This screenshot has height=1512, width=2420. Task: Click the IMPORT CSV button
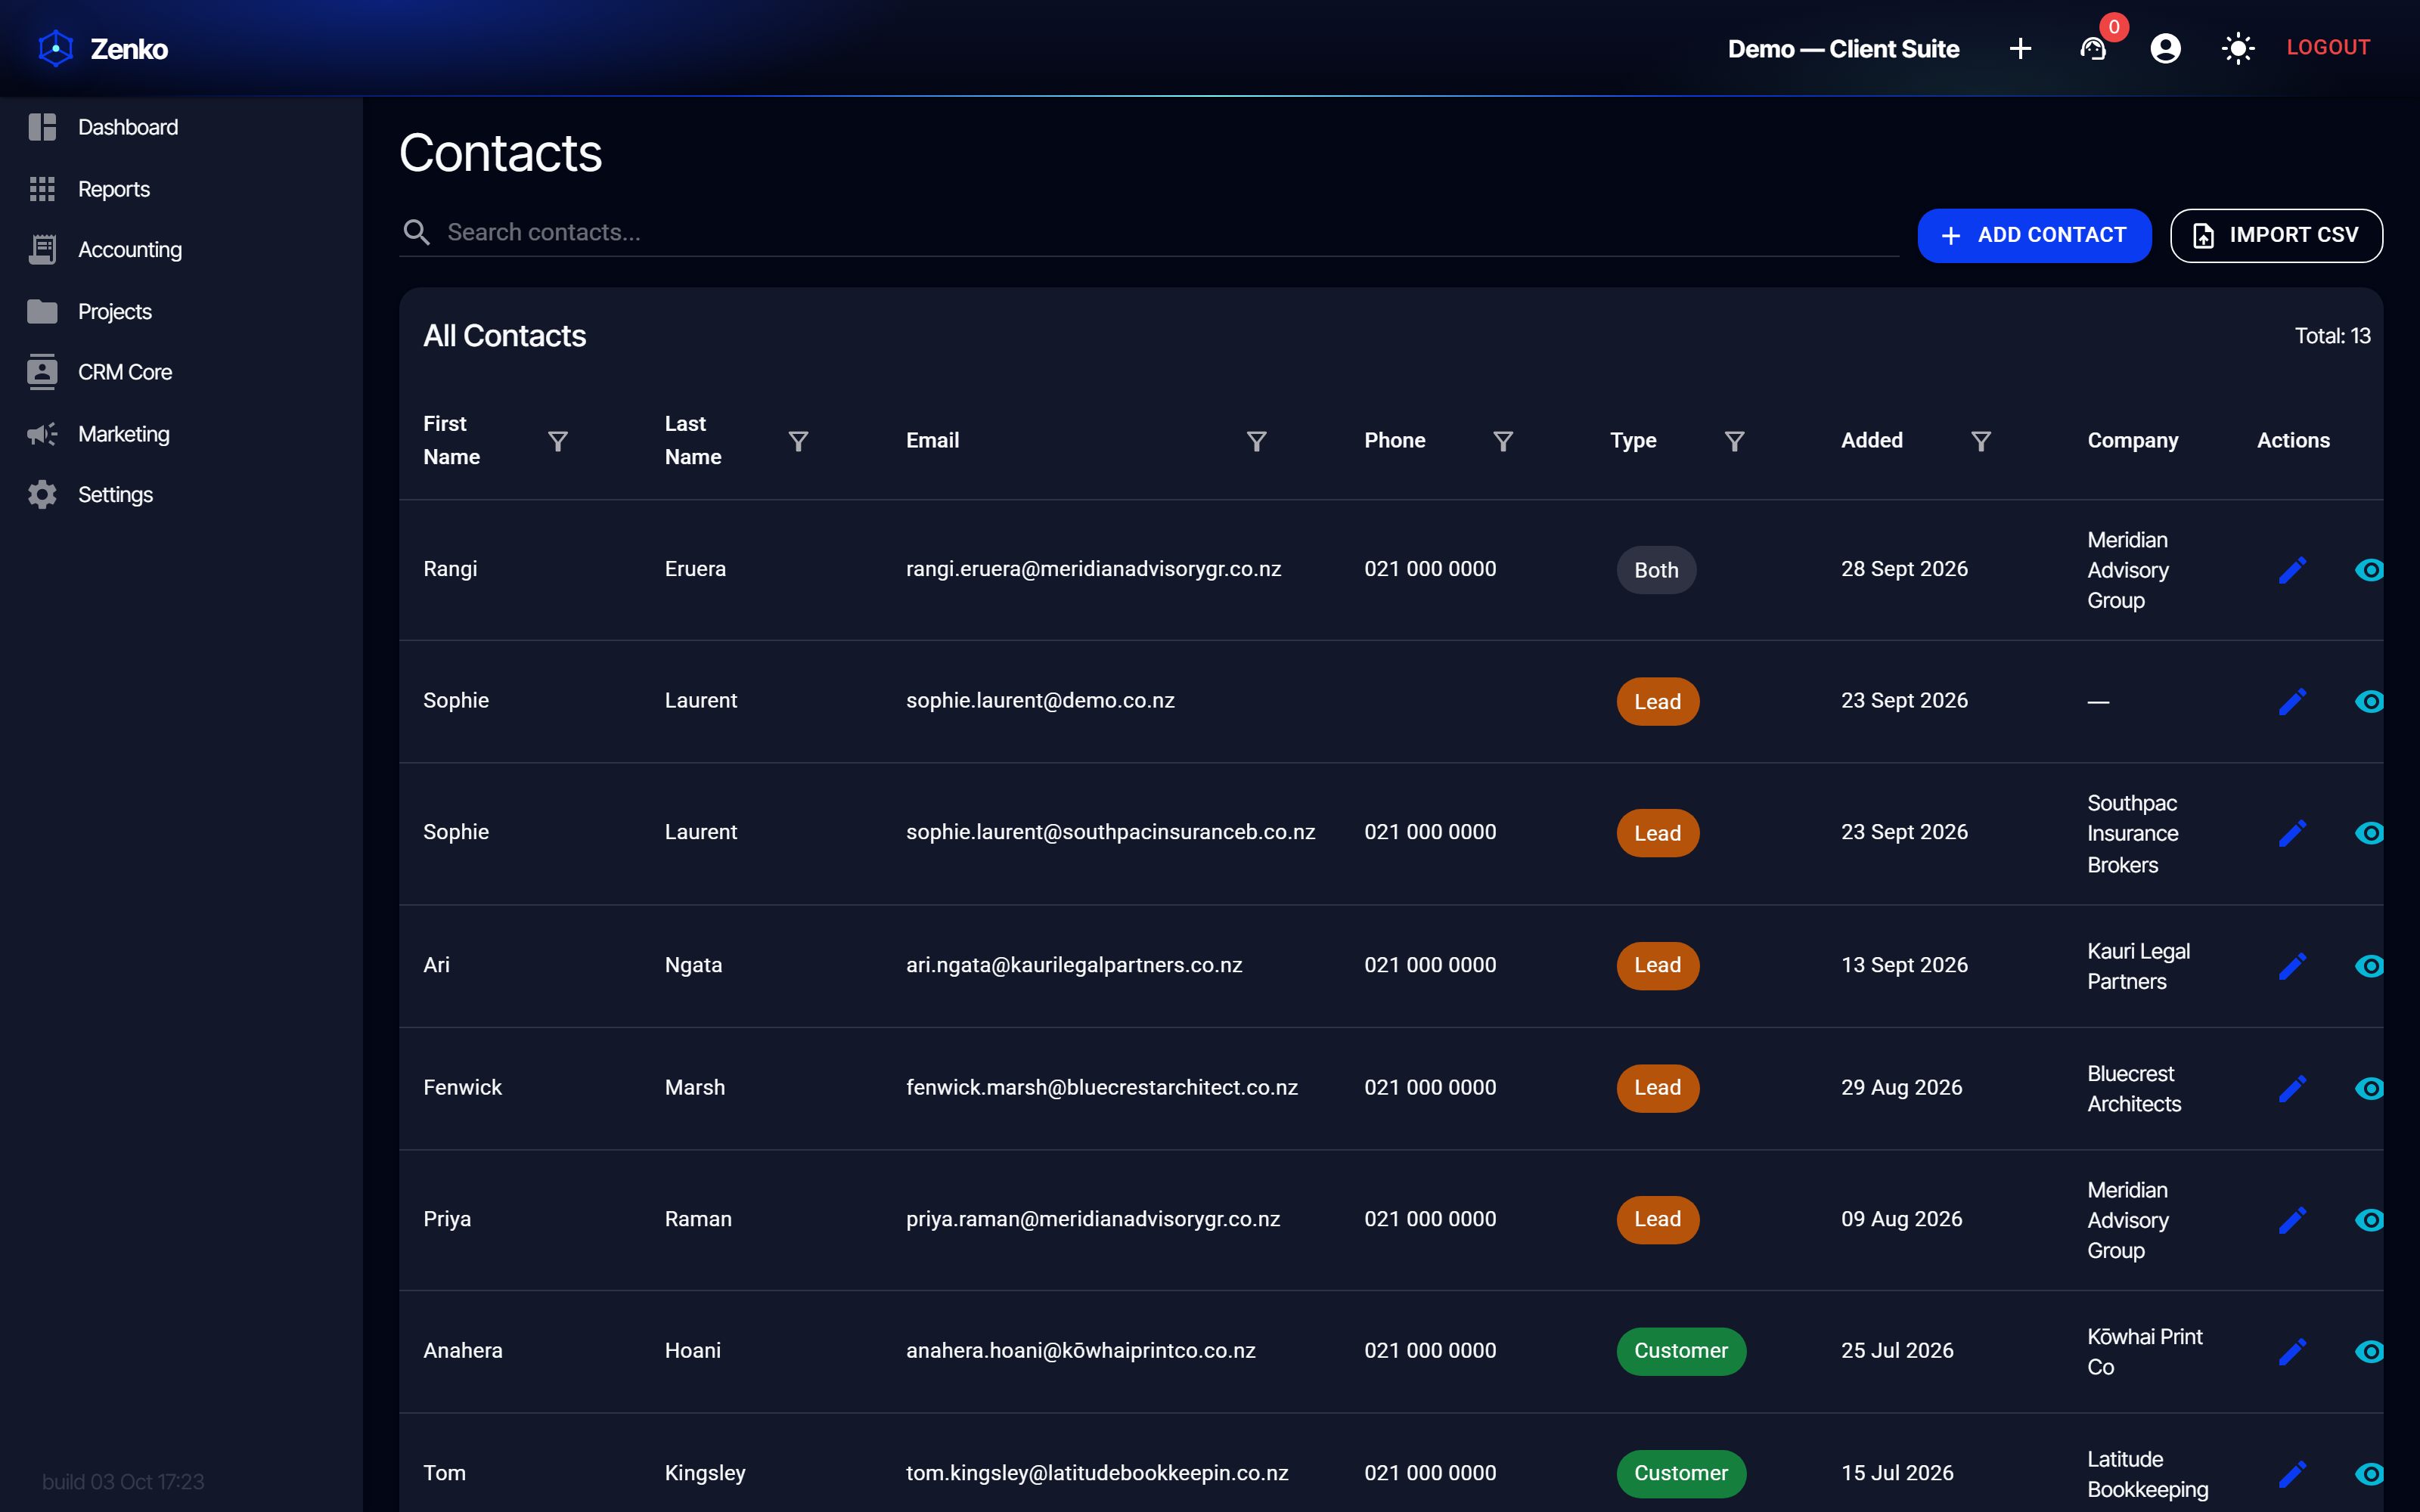tap(2276, 235)
